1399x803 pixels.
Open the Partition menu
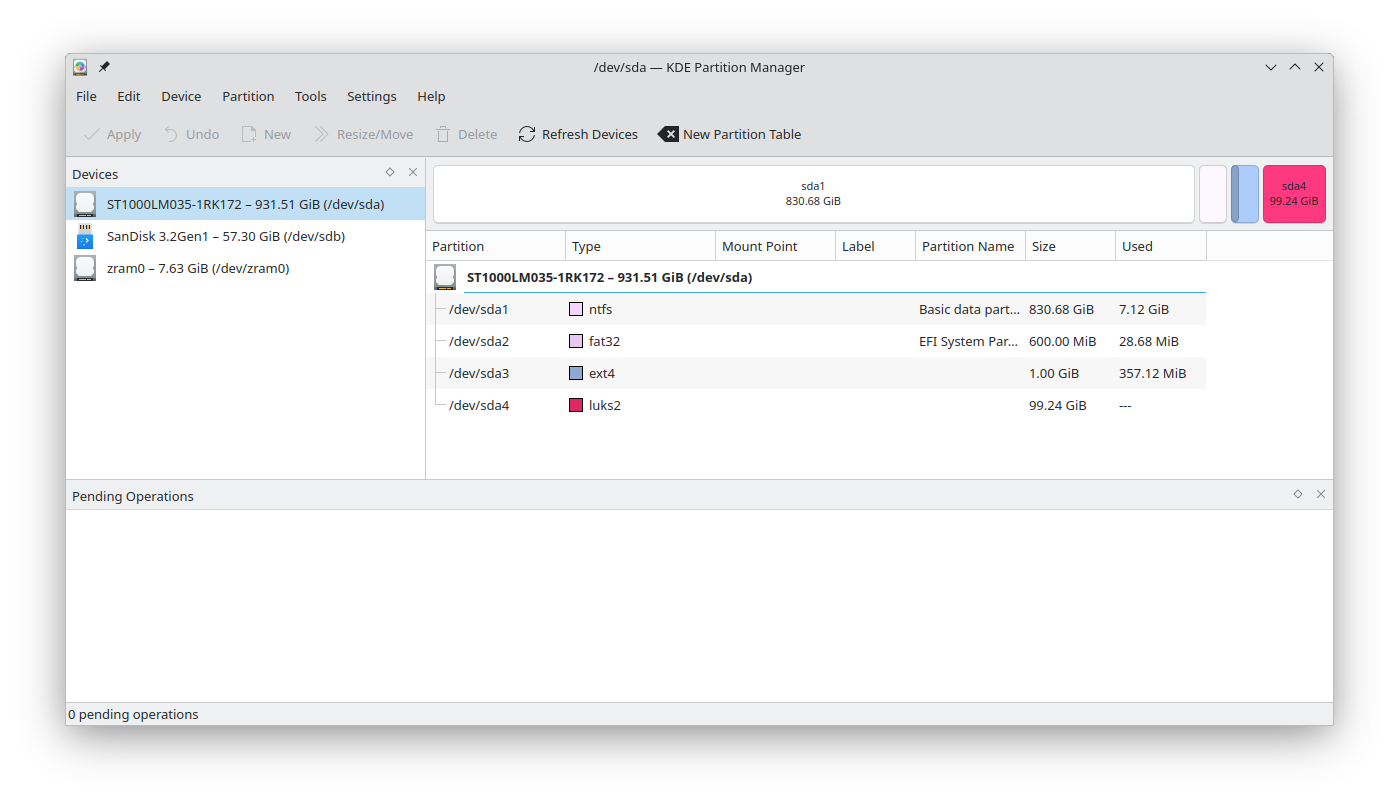[248, 96]
